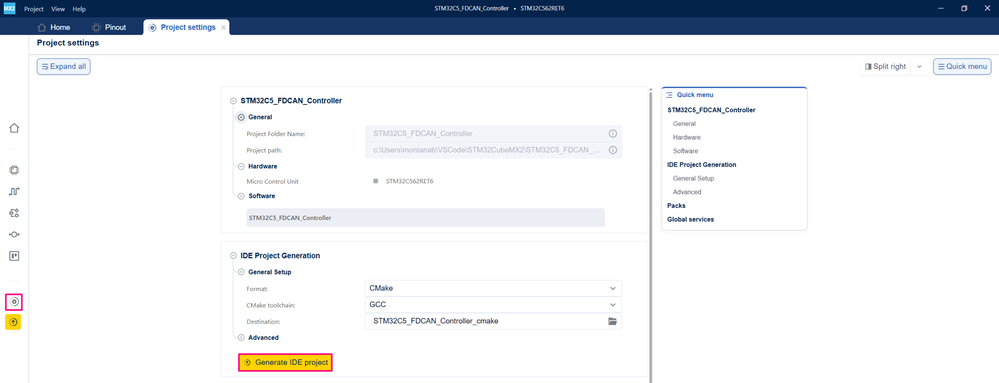Open the clock waveform icon in sidebar
The height and width of the screenshot is (383, 999).
[x=14, y=191]
